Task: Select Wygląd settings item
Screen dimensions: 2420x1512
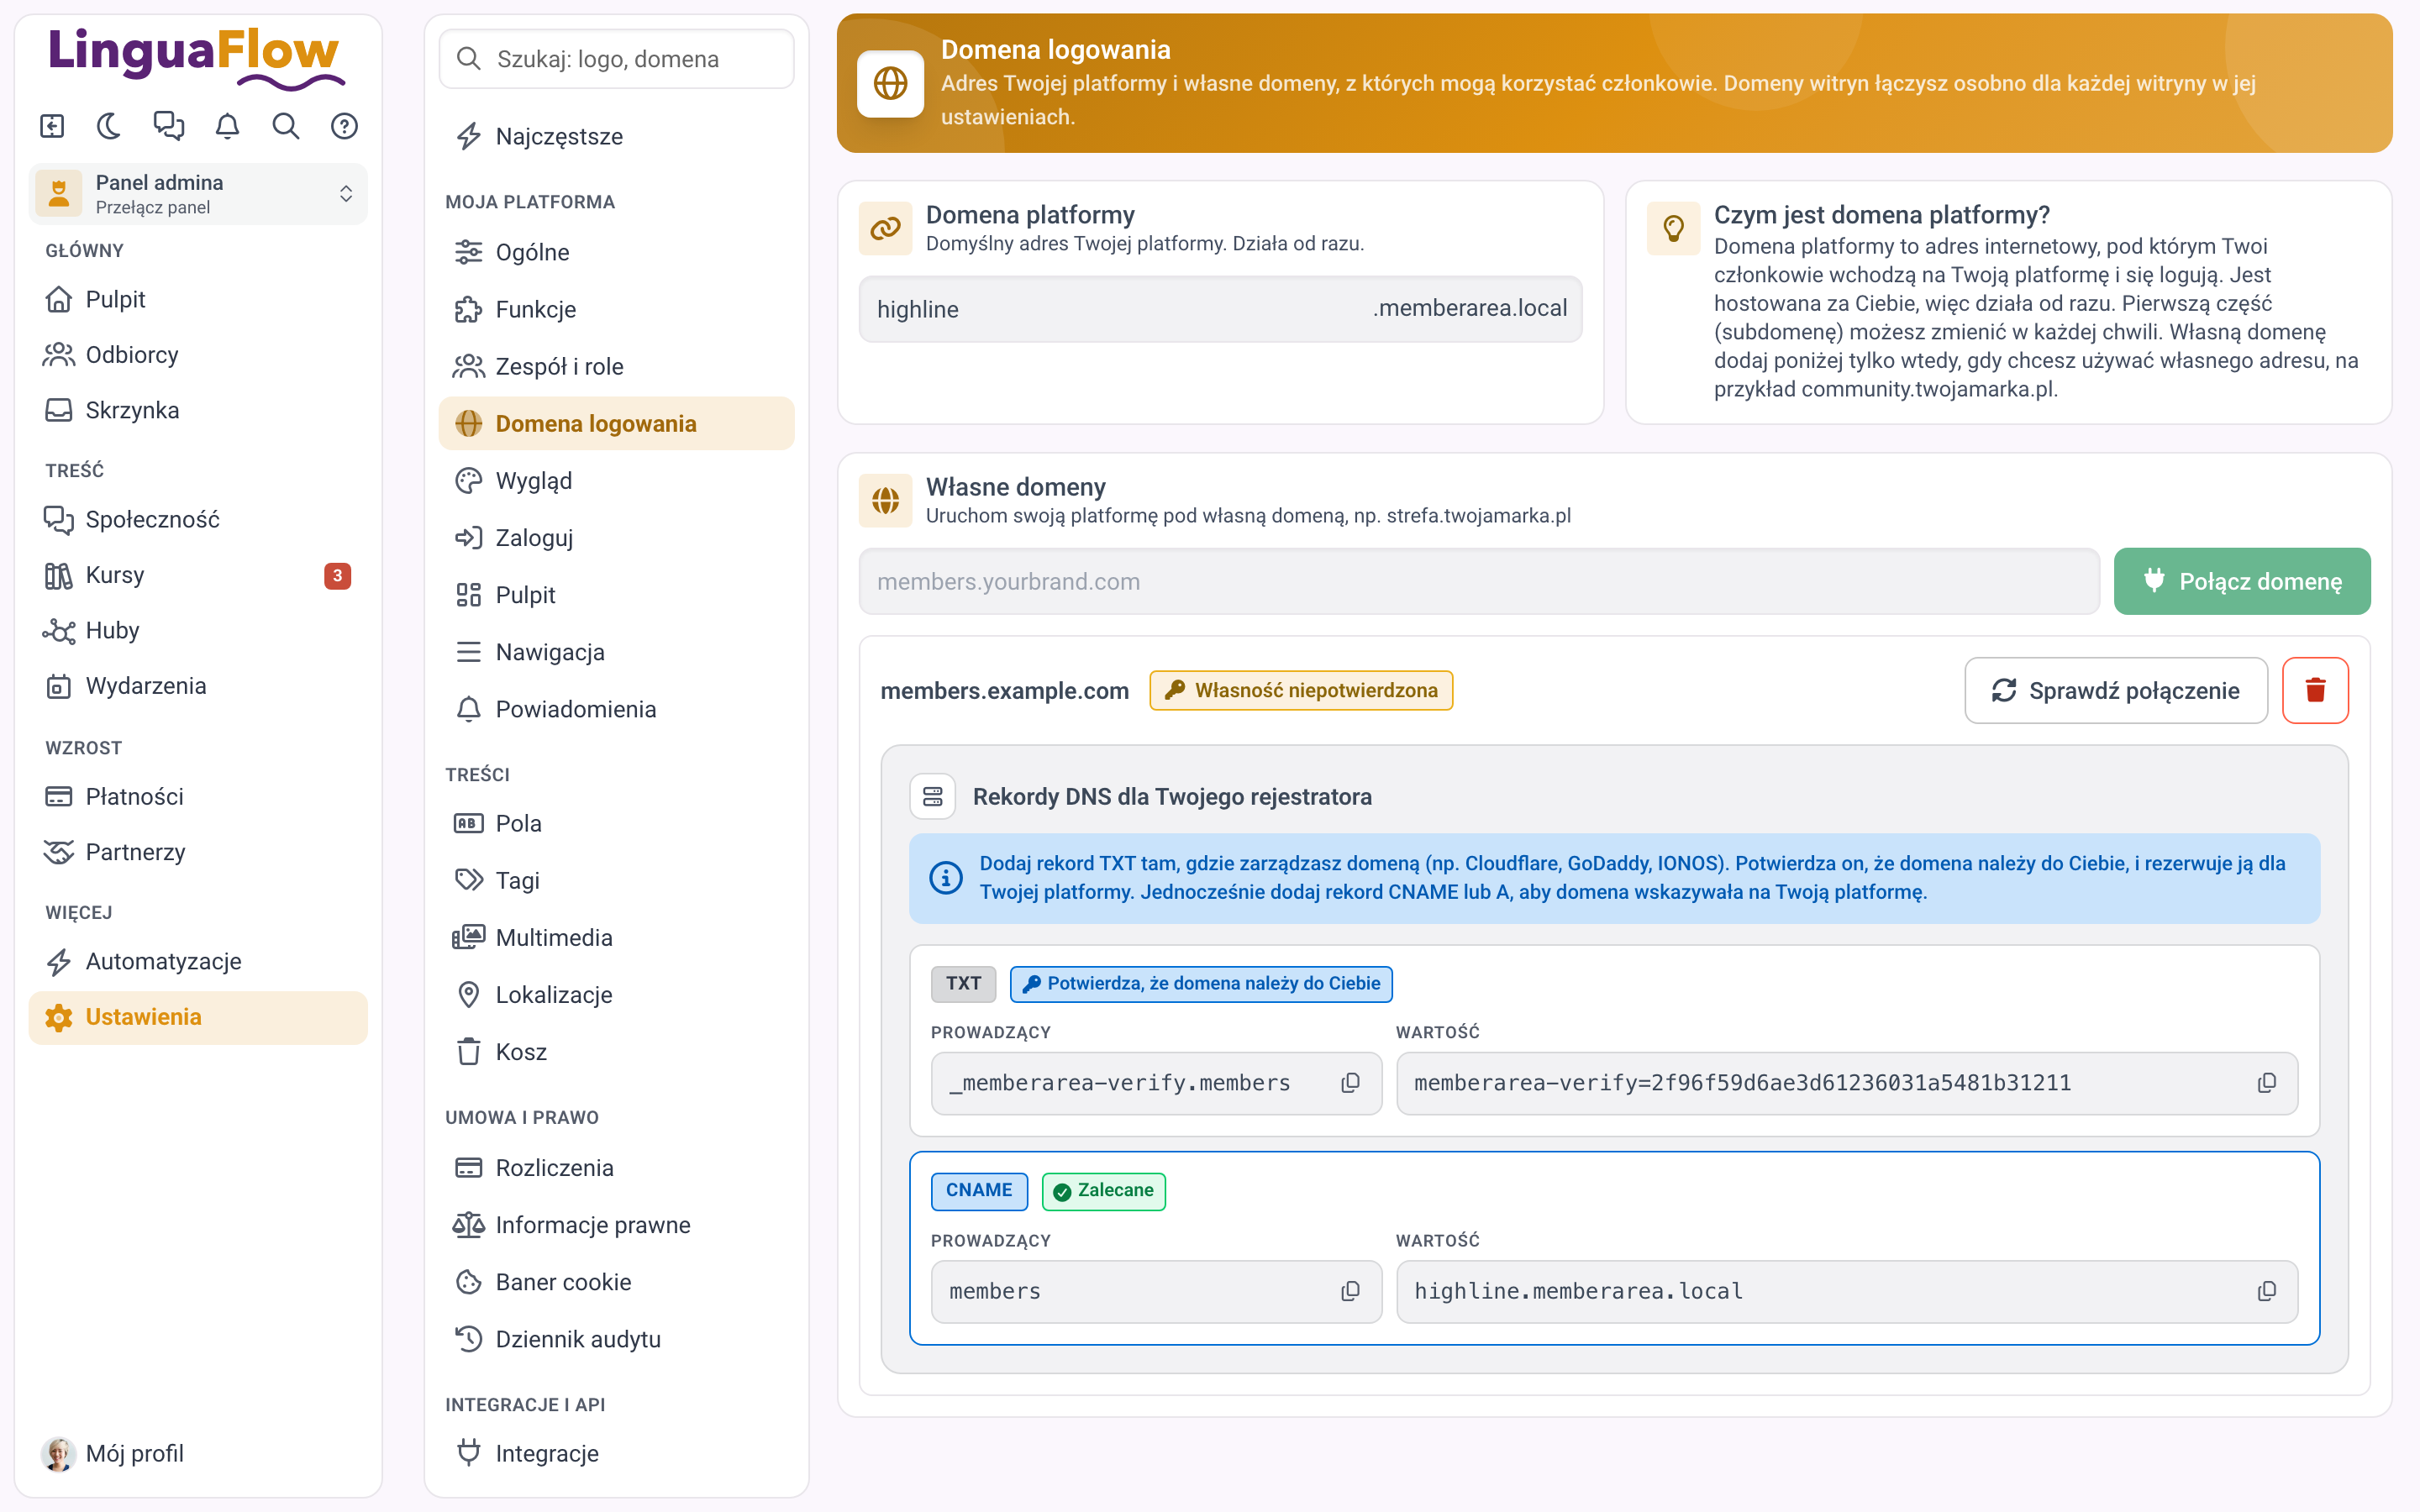Action: tap(617, 480)
